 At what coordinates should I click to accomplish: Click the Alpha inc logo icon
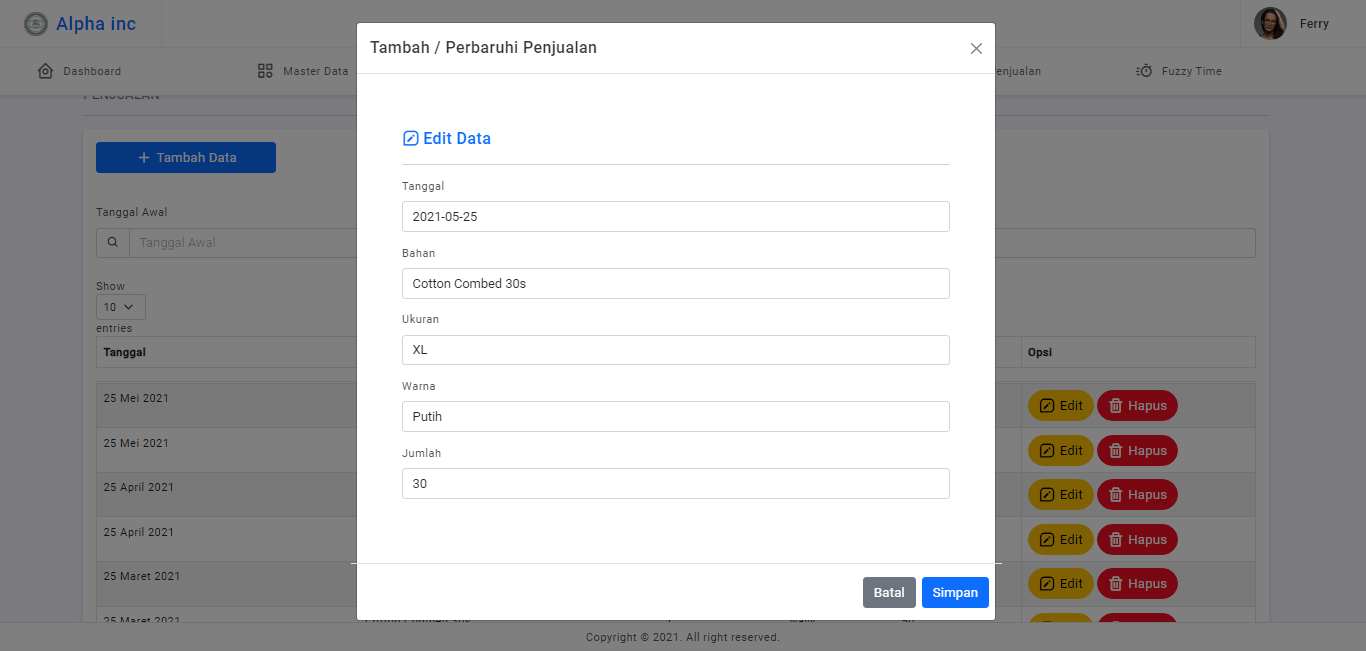[x=36, y=24]
